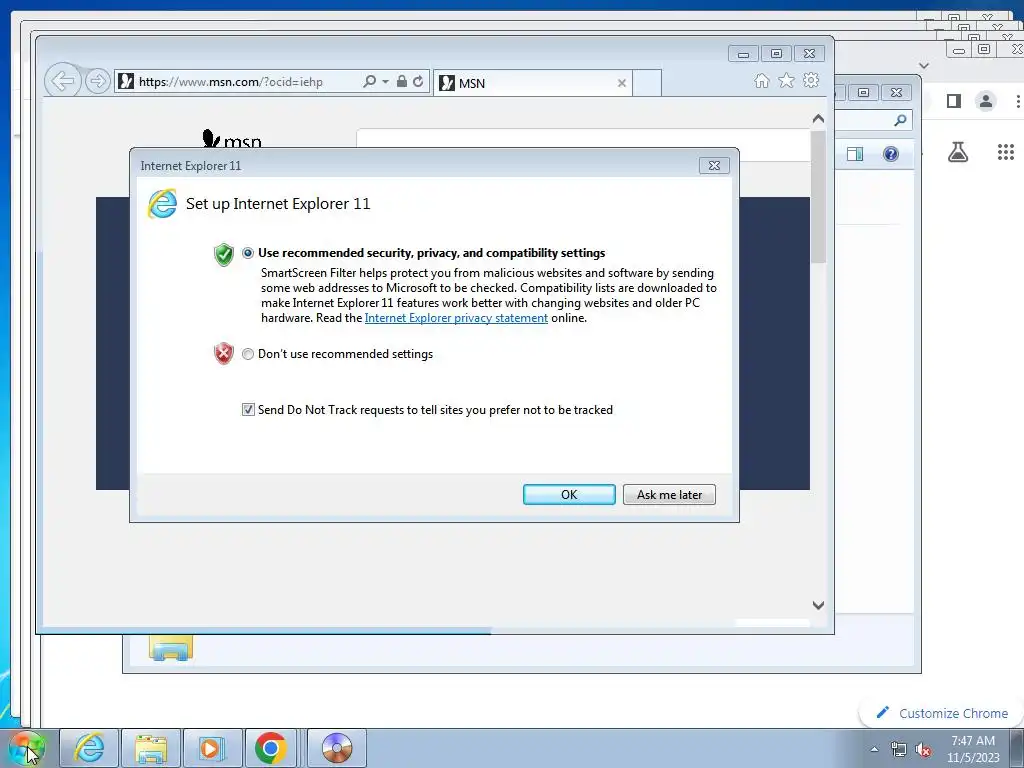Switch to Google Chrome on taskbar

(x=270, y=748)
